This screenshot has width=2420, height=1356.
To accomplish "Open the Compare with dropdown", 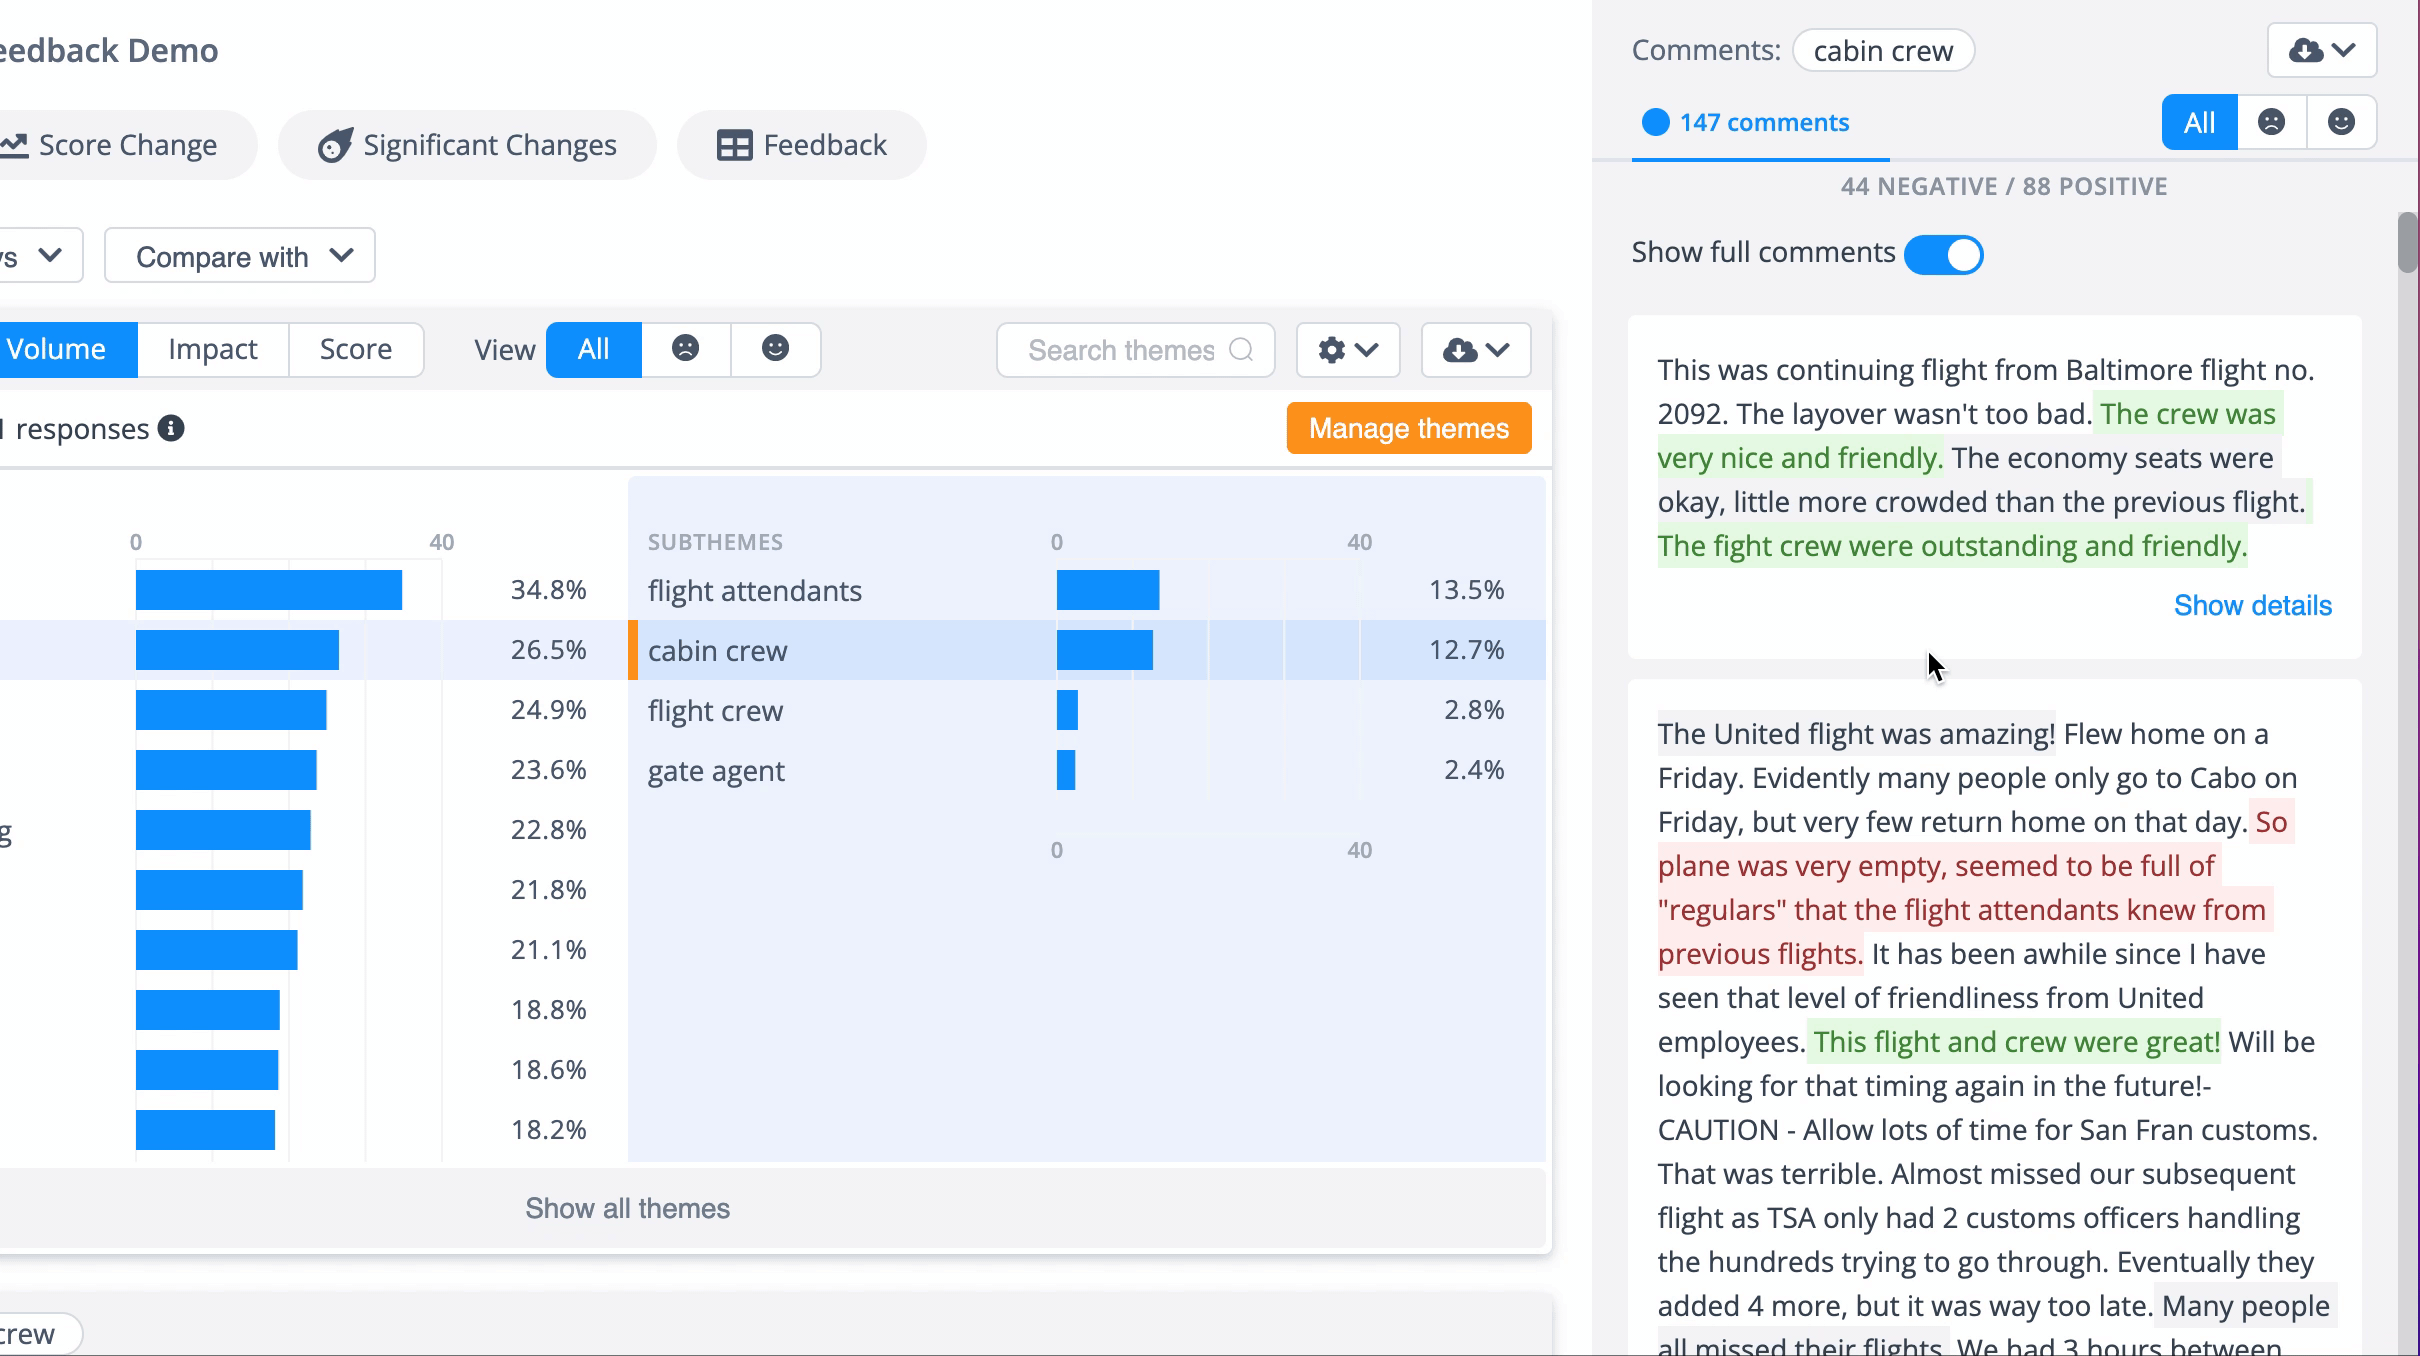I will tap(240, 256).
